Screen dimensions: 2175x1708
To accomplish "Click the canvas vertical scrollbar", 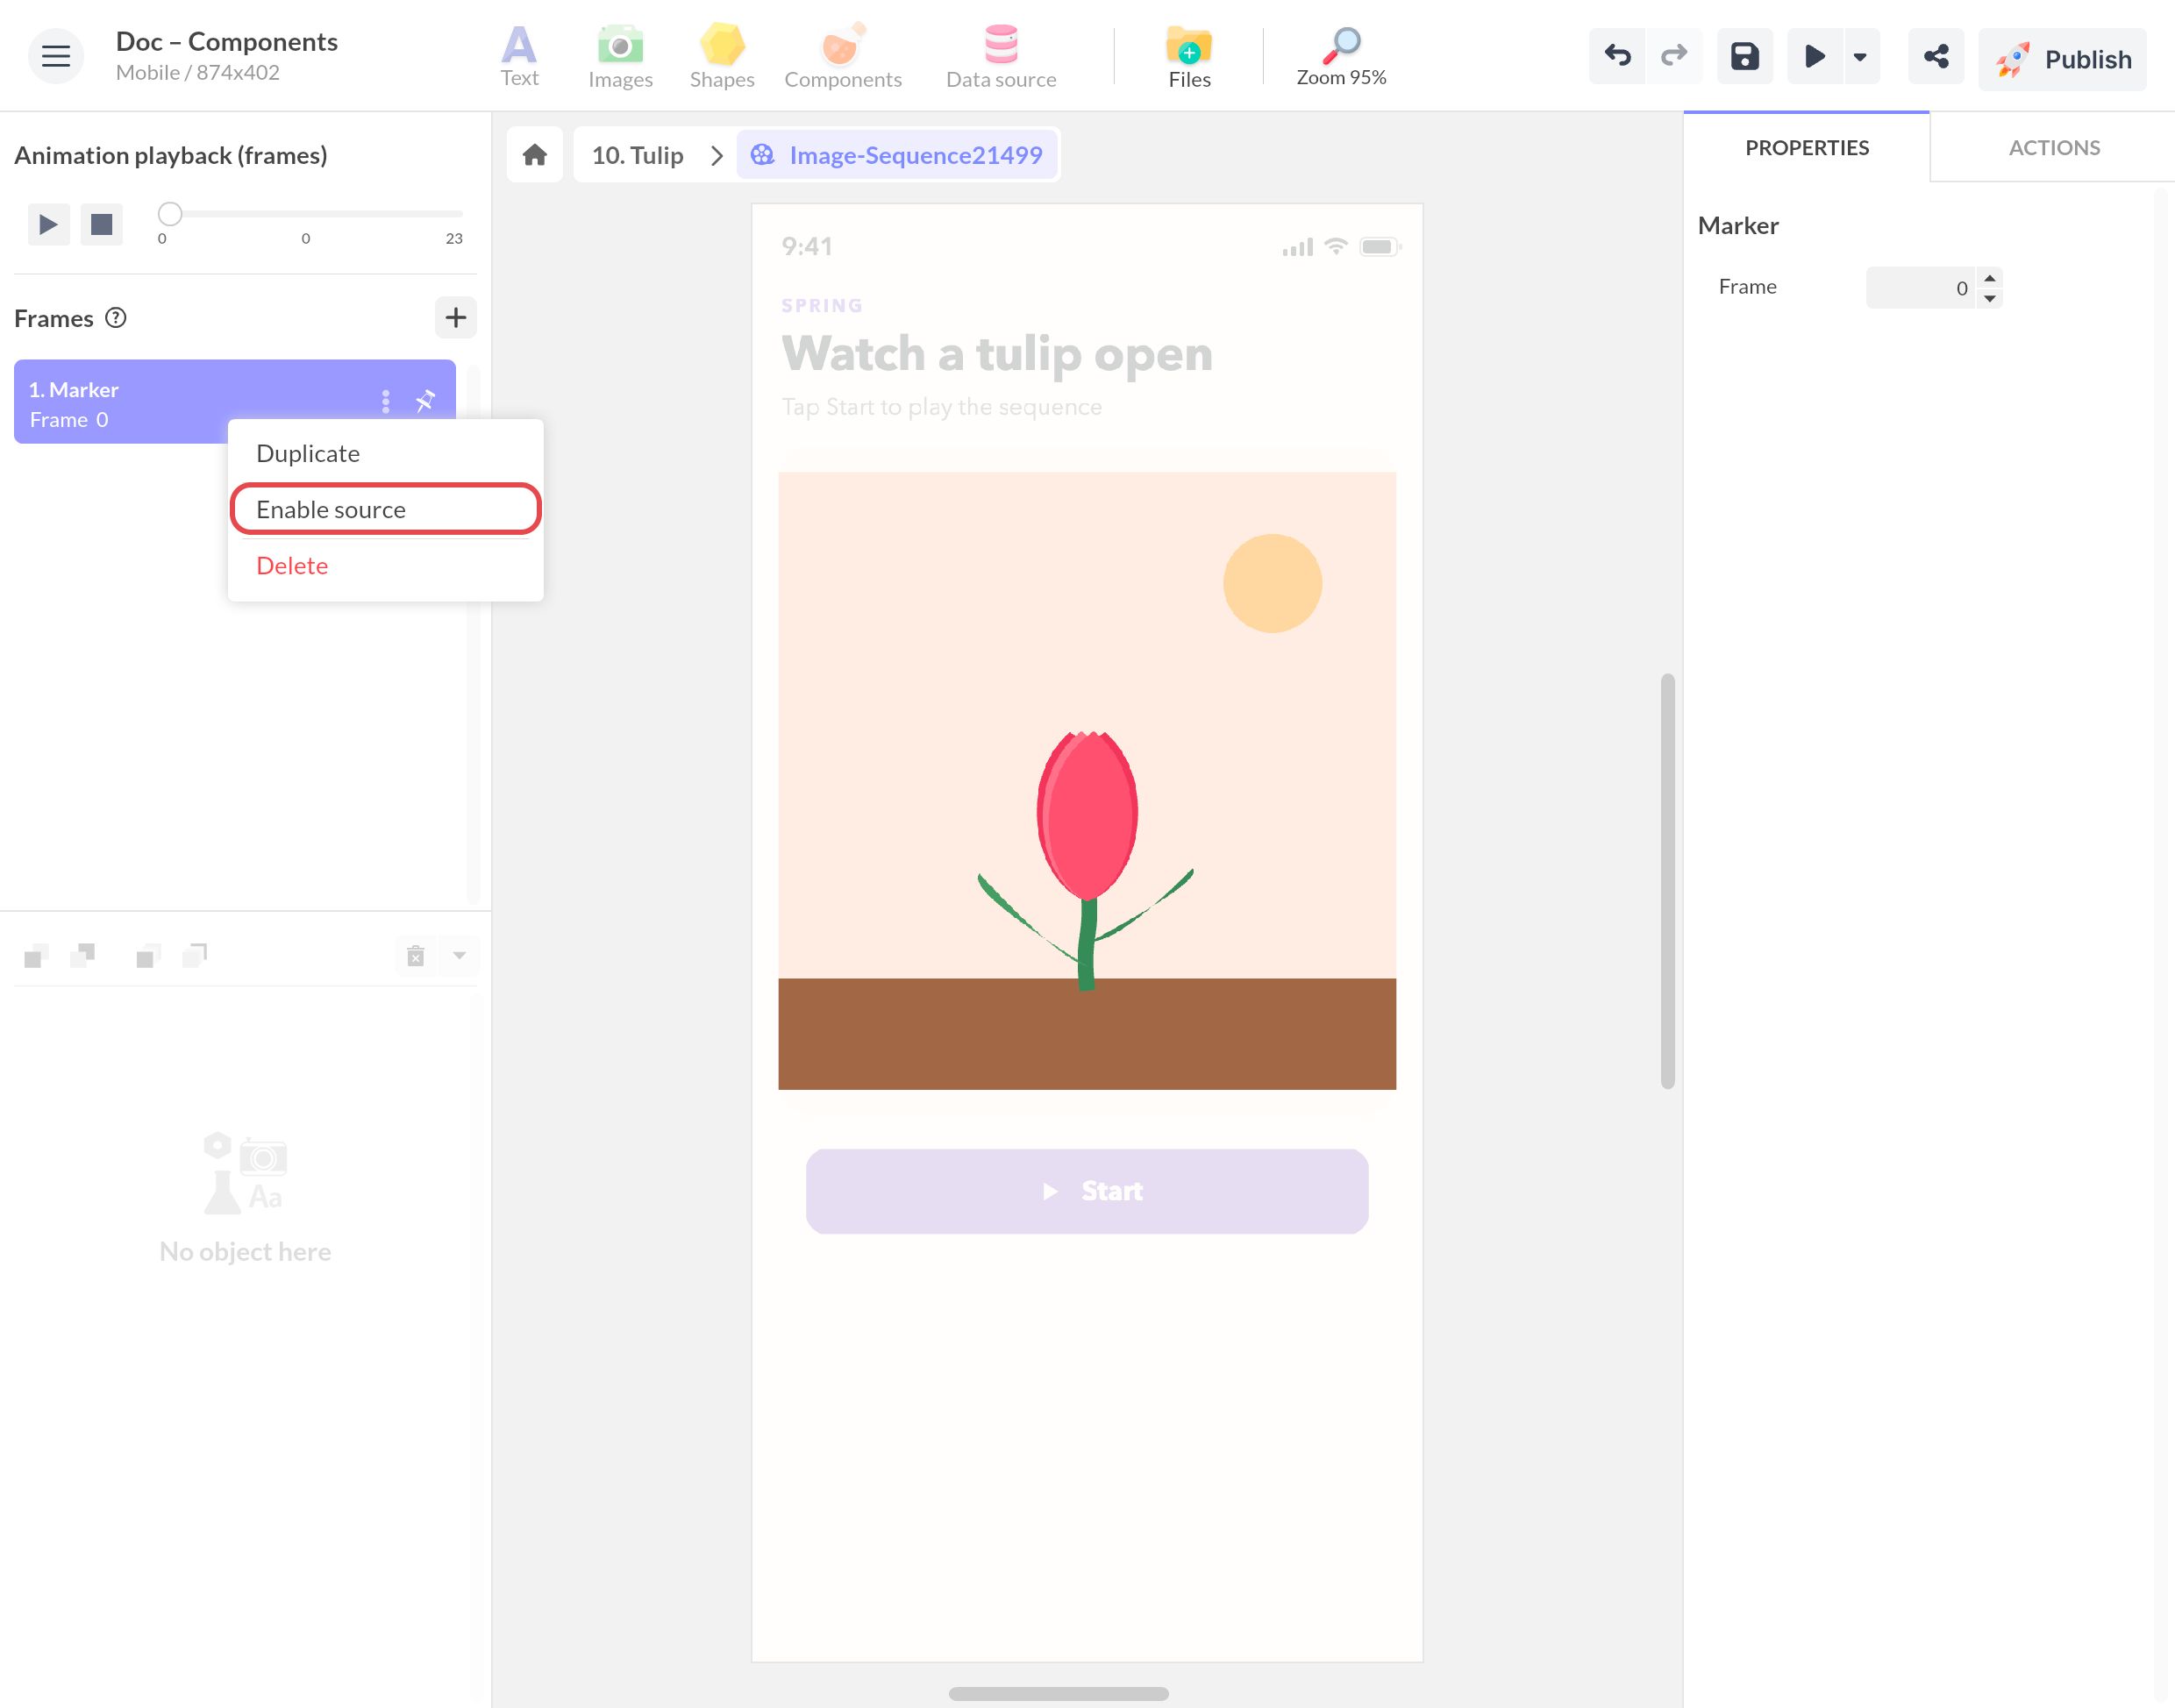I will 1667,880.
